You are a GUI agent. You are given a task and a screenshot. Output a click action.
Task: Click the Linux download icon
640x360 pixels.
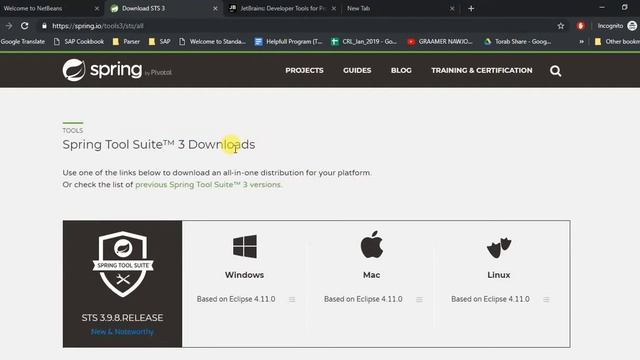[x=499, y=247]
